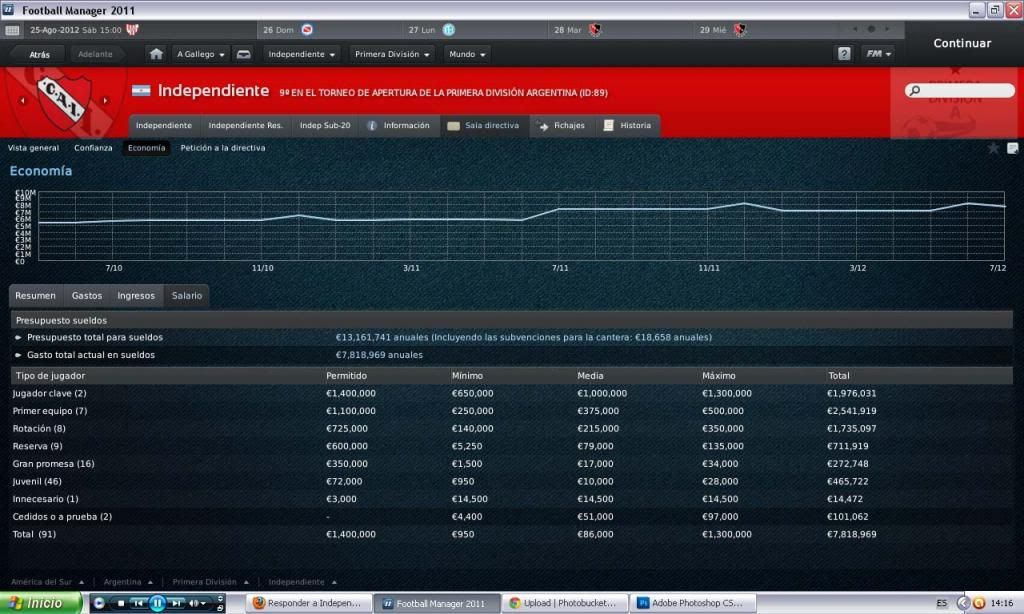Open the Información tab

click(398, 125)
